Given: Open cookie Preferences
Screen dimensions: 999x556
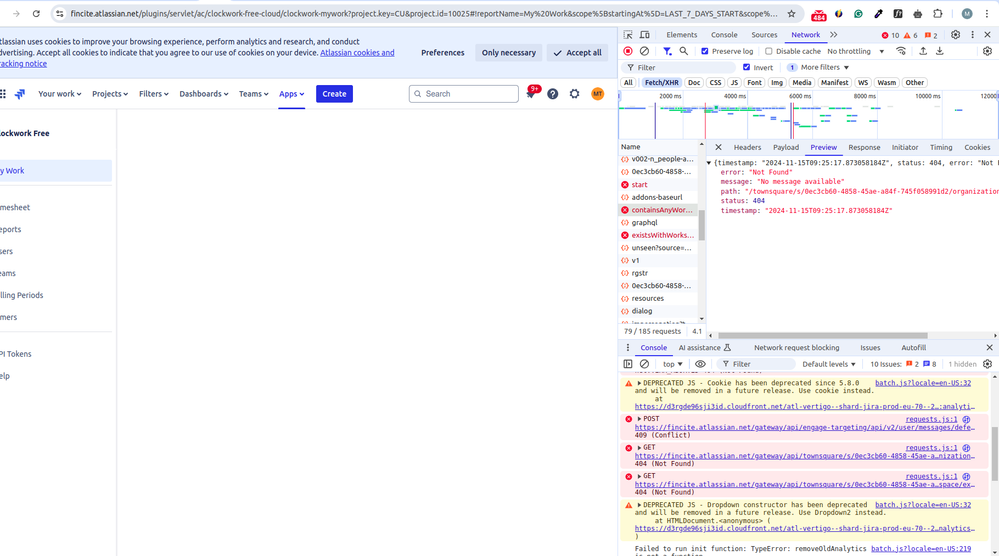Looking at the screenshot, I should pos(442,53).
